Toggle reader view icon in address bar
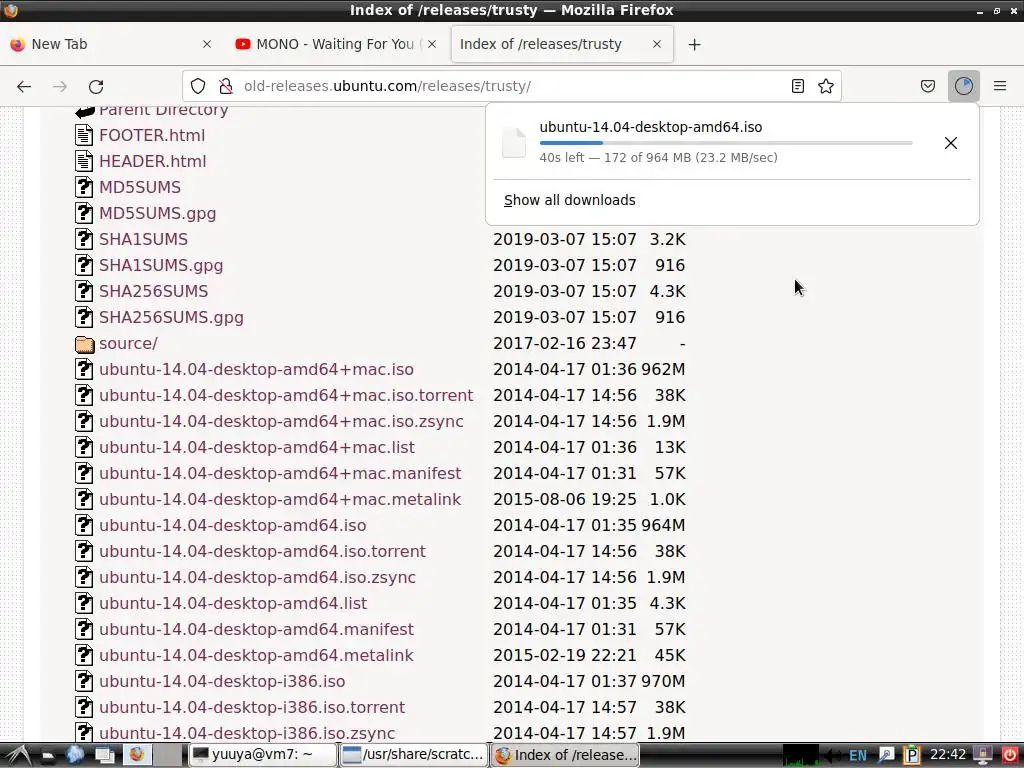1024x768 pixels. pos(797,86)
